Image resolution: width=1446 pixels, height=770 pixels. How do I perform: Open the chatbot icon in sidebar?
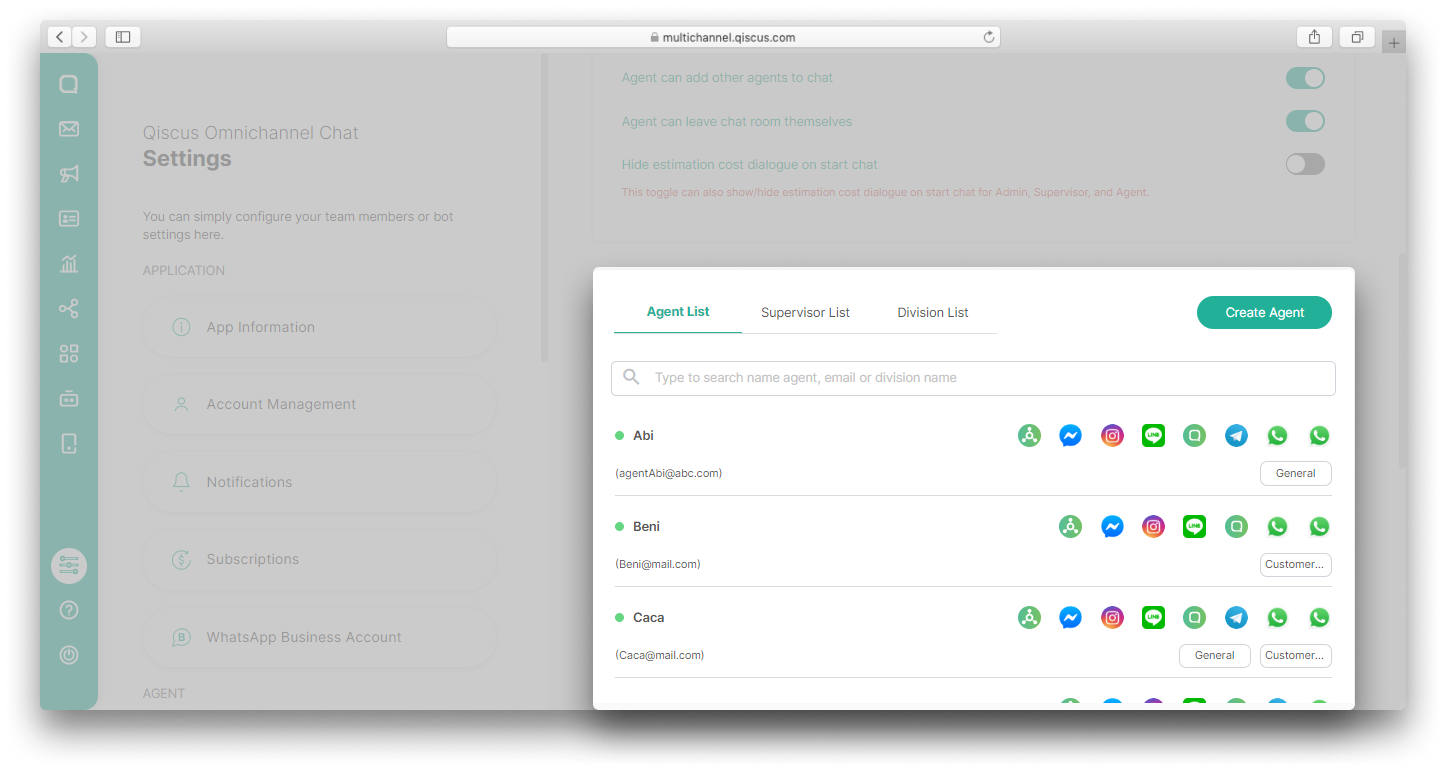coord(69,398)
